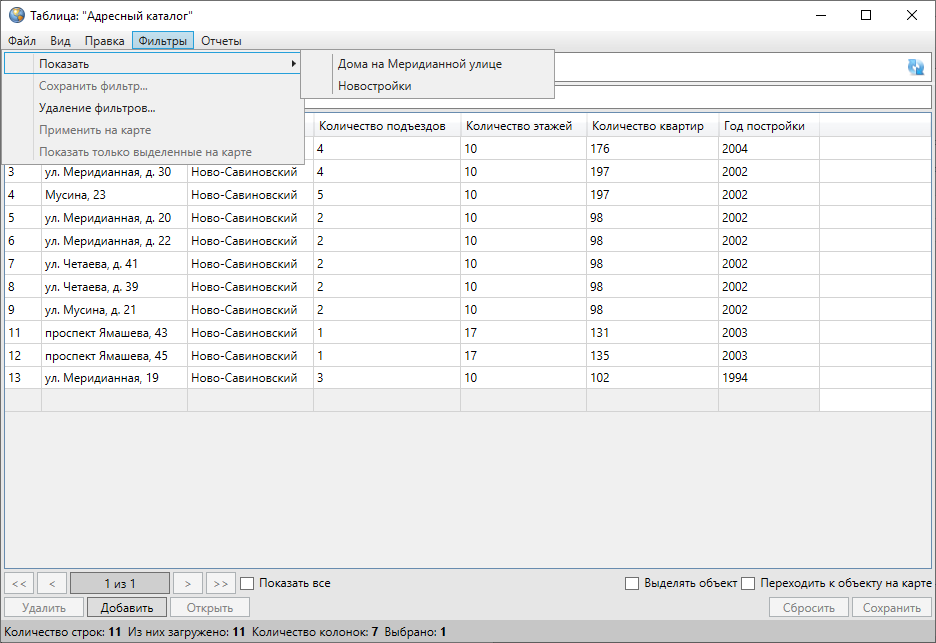Jump to last page with '>>' button
Screen dimensions: 936x643
pos(221,583)
